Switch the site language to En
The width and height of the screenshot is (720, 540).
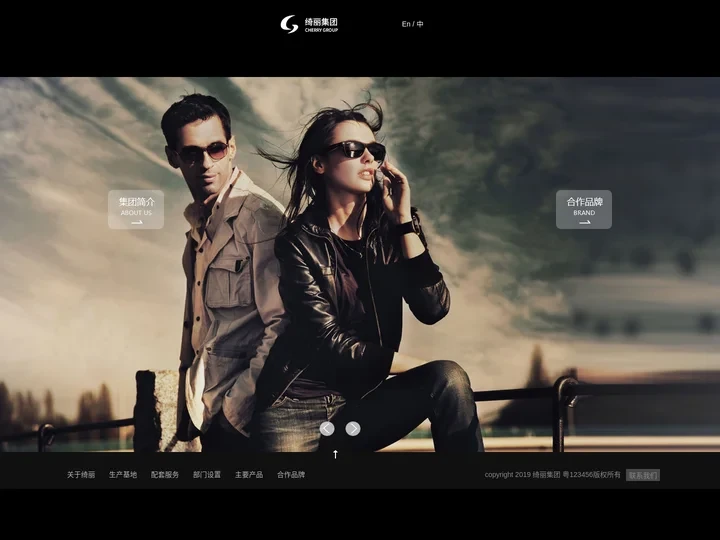[406, 24]
